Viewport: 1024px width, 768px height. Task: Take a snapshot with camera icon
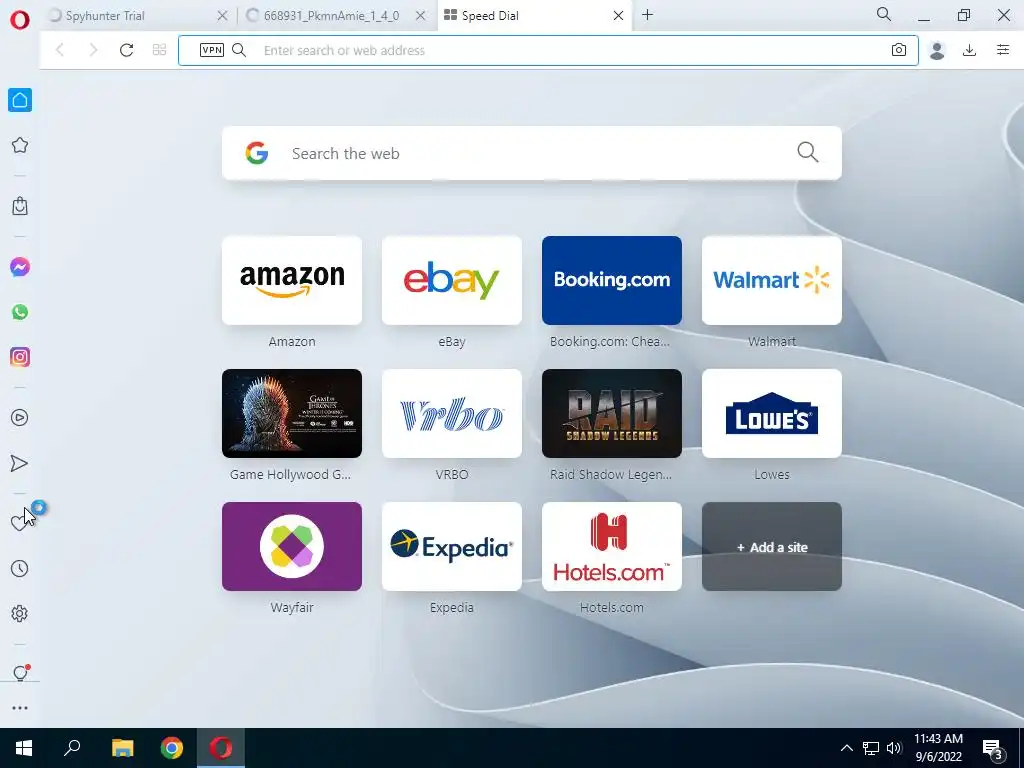click(x=899, y=50)
